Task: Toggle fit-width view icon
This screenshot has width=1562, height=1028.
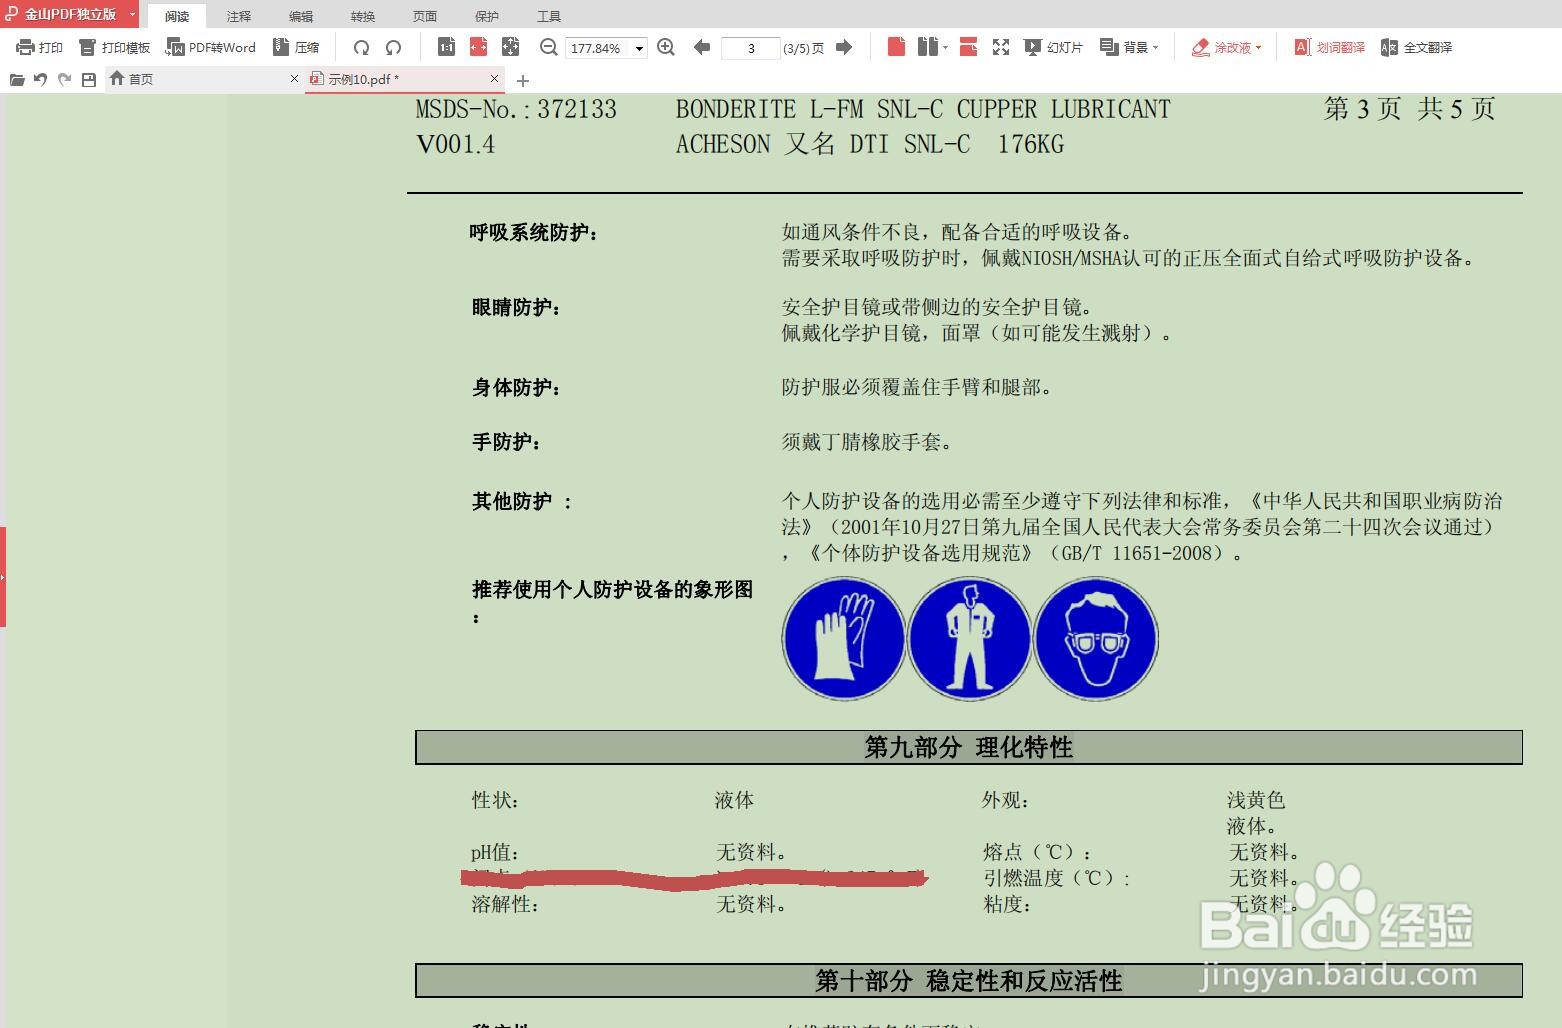Action: [x=478, y=47]
